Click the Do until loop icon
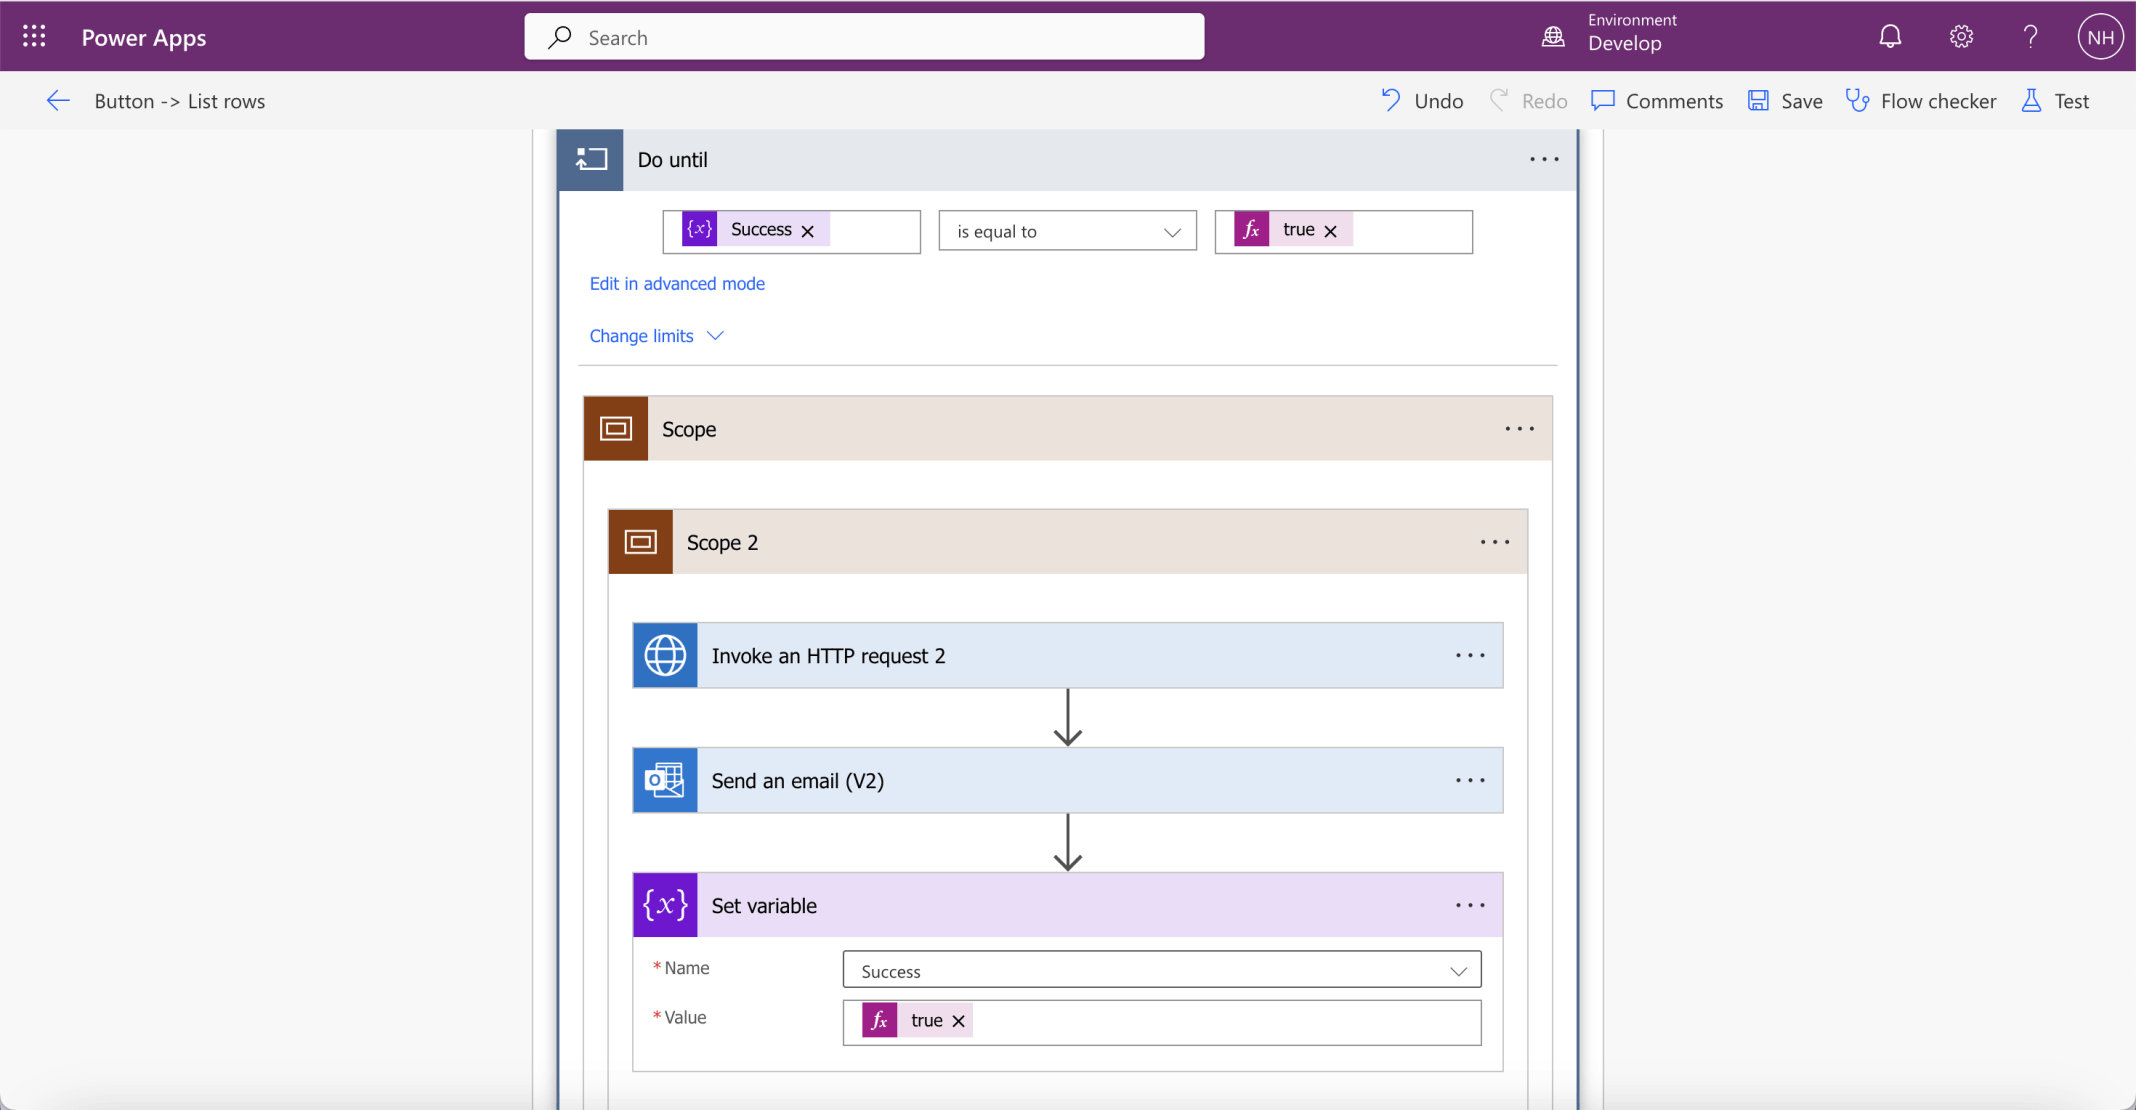 (x=591, y=160)
